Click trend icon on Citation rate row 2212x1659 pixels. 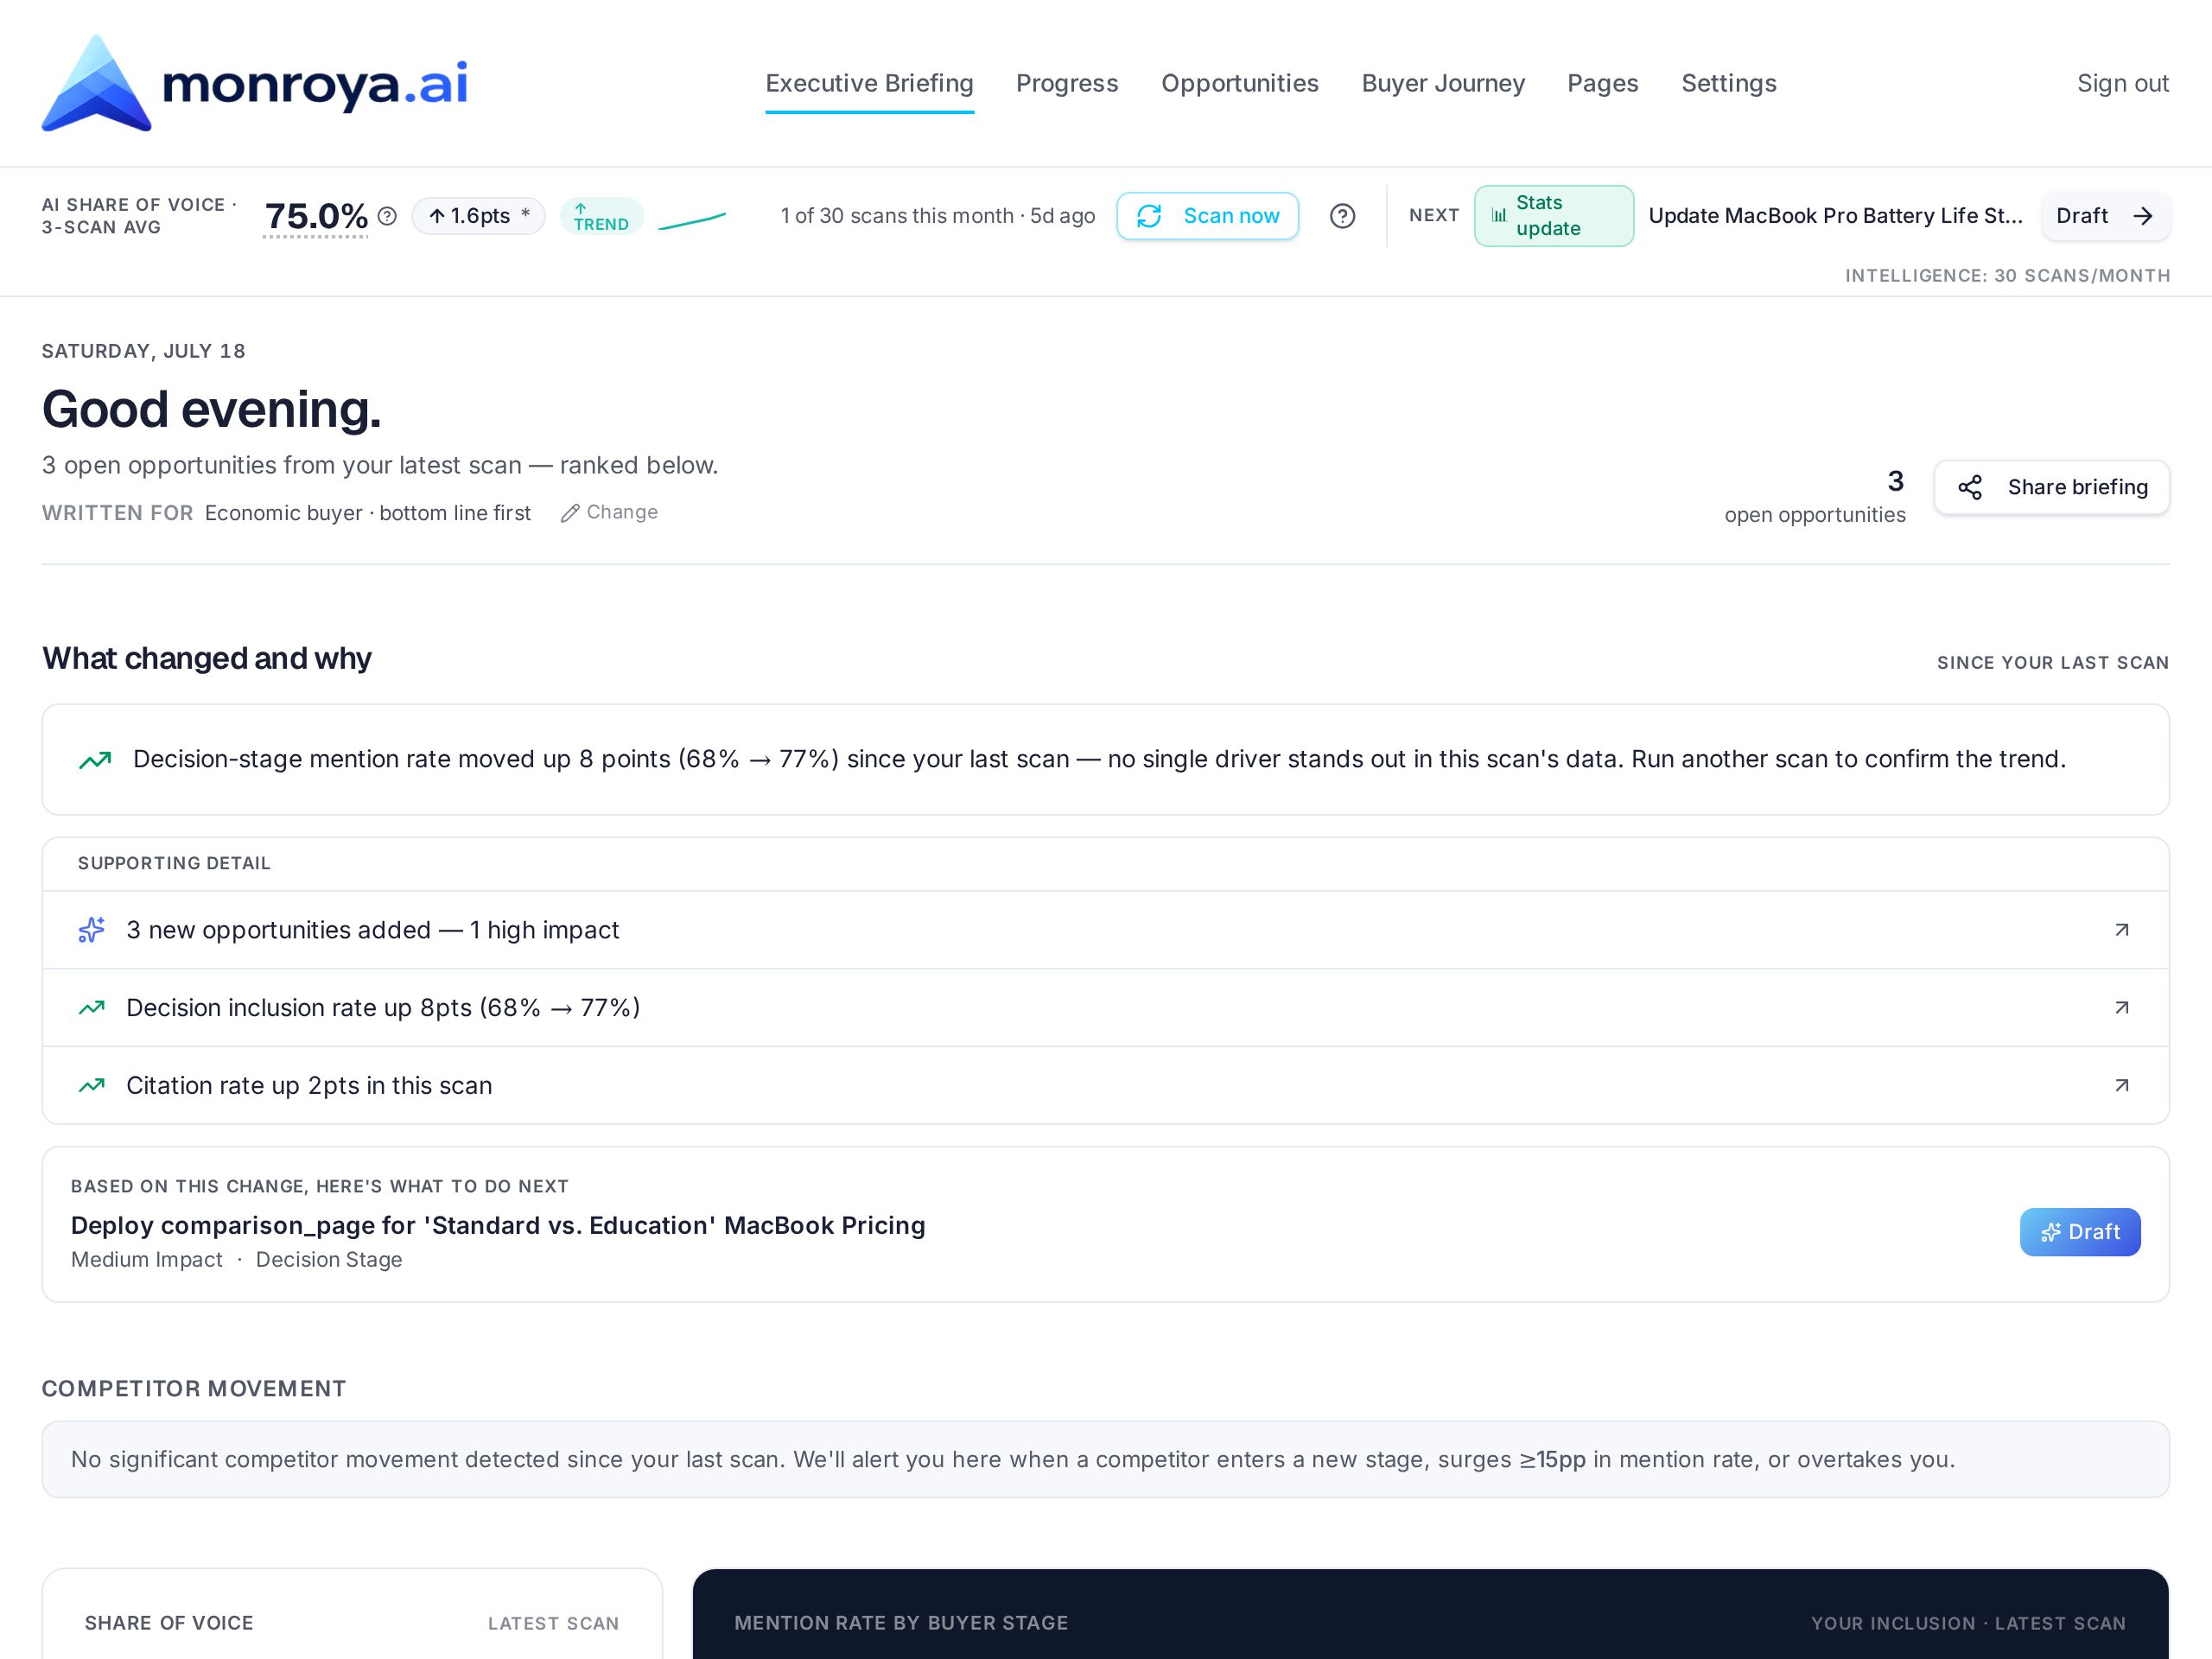tap(91, 1086)
